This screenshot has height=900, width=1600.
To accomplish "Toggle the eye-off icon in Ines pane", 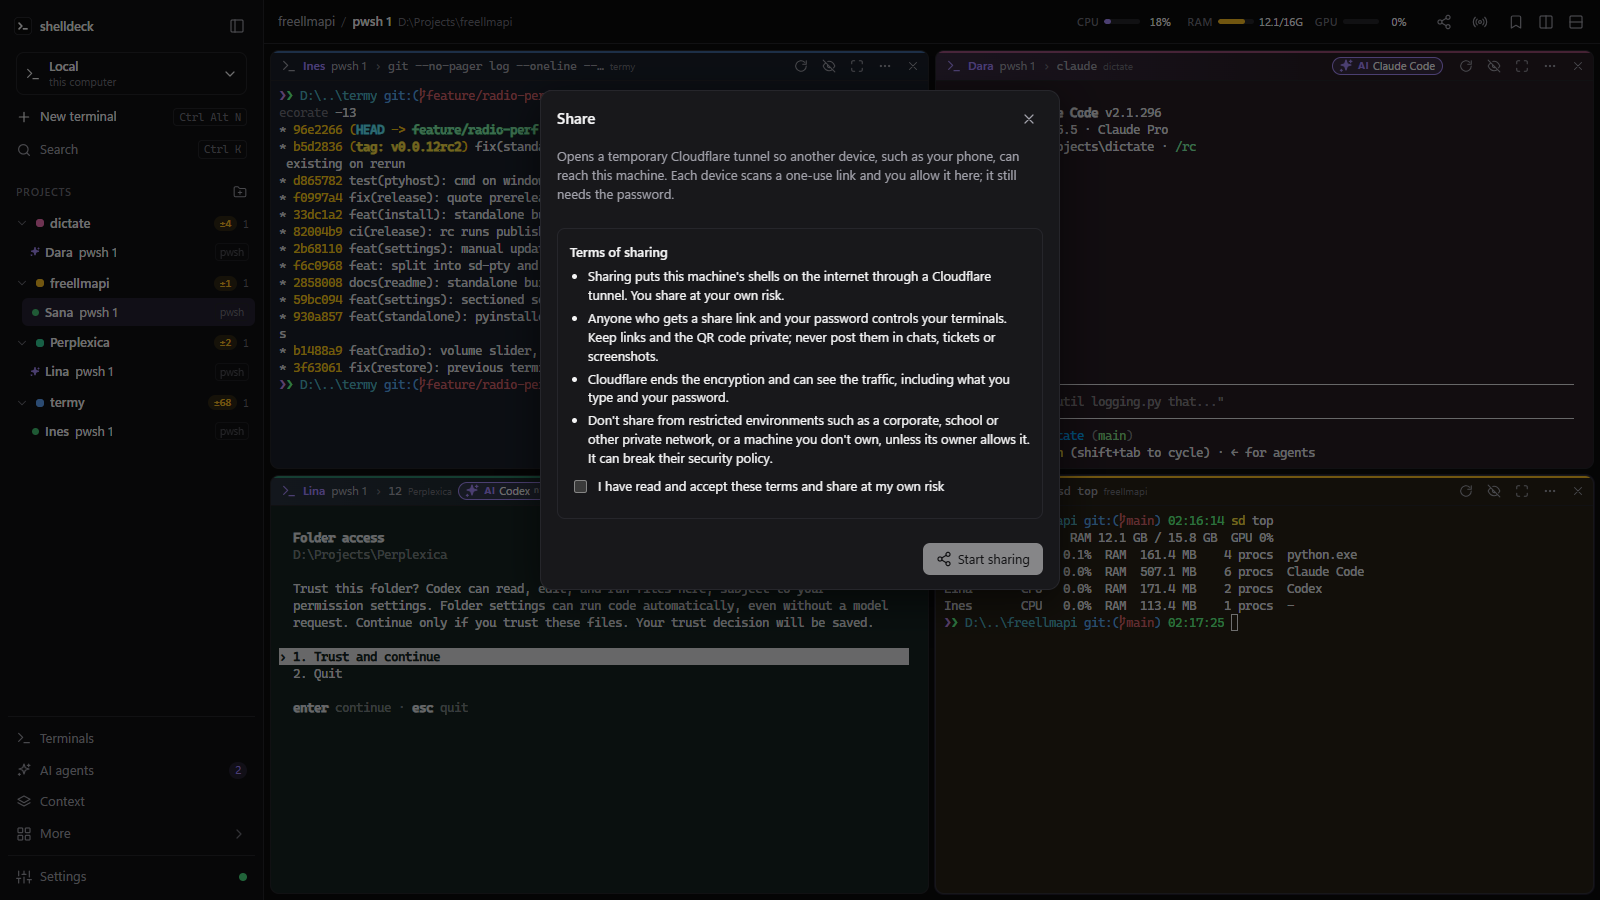I will tap(829, 66).
